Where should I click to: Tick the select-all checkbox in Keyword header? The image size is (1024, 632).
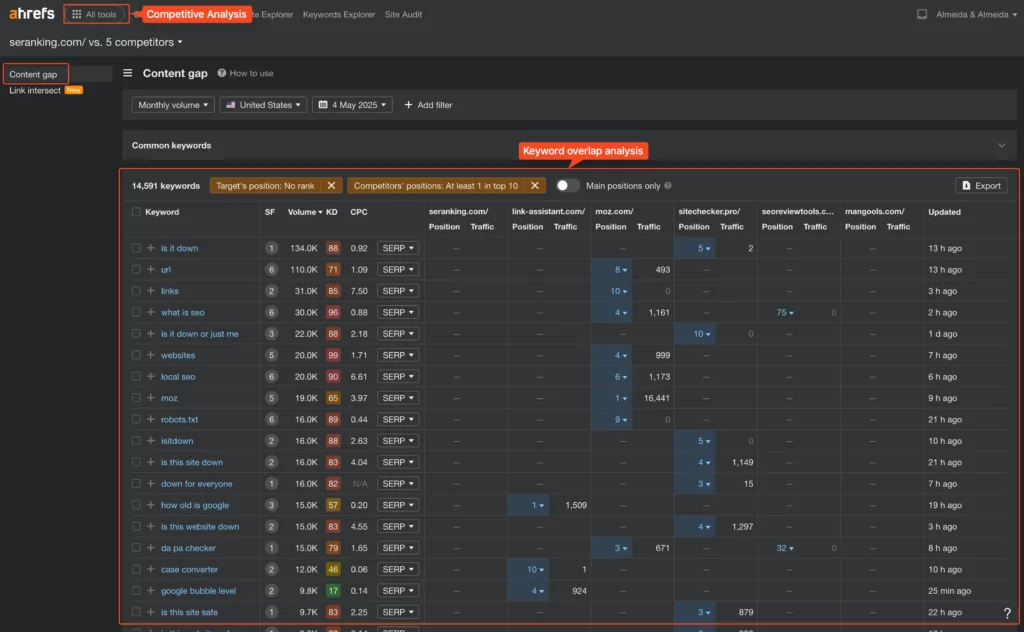[x=137, y=212]
